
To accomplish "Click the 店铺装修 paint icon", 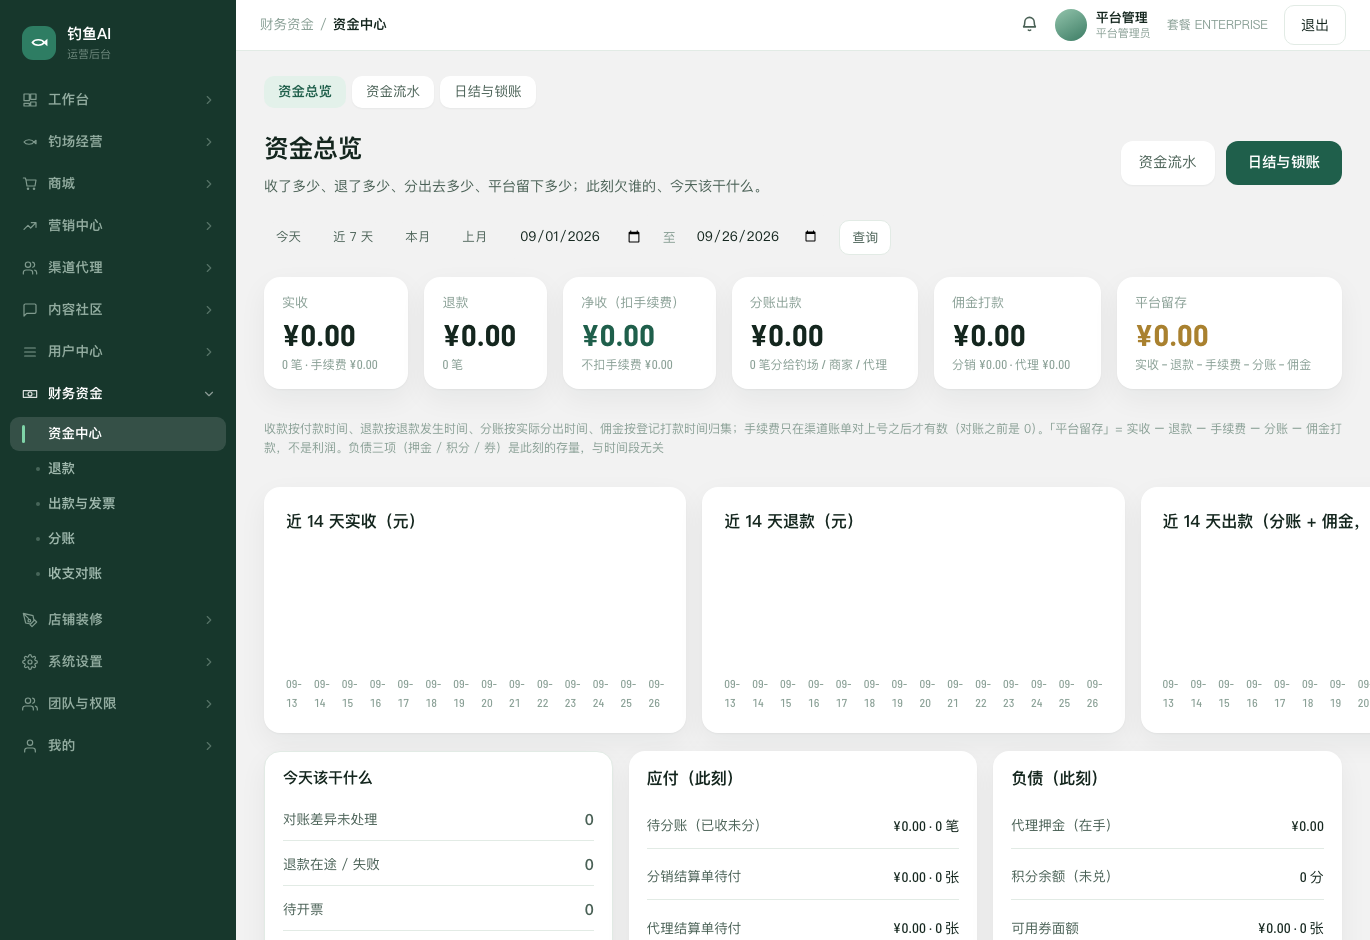I will pos(30,620).
